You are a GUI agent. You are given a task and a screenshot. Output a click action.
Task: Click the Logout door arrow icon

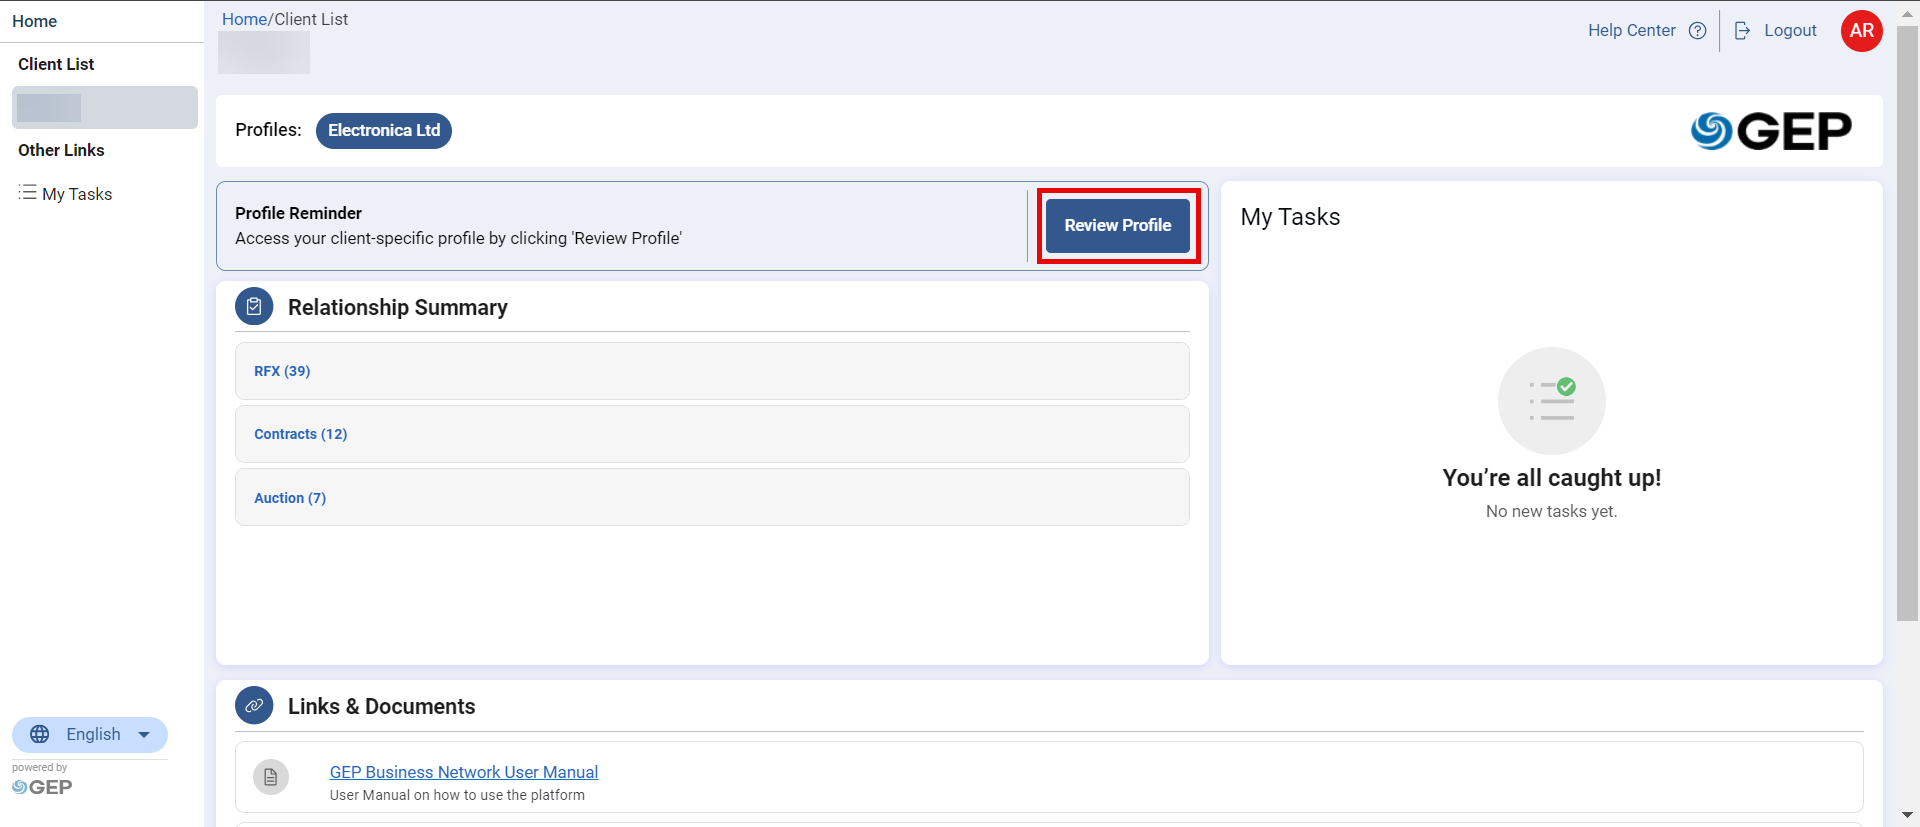tap(1742, 31)
